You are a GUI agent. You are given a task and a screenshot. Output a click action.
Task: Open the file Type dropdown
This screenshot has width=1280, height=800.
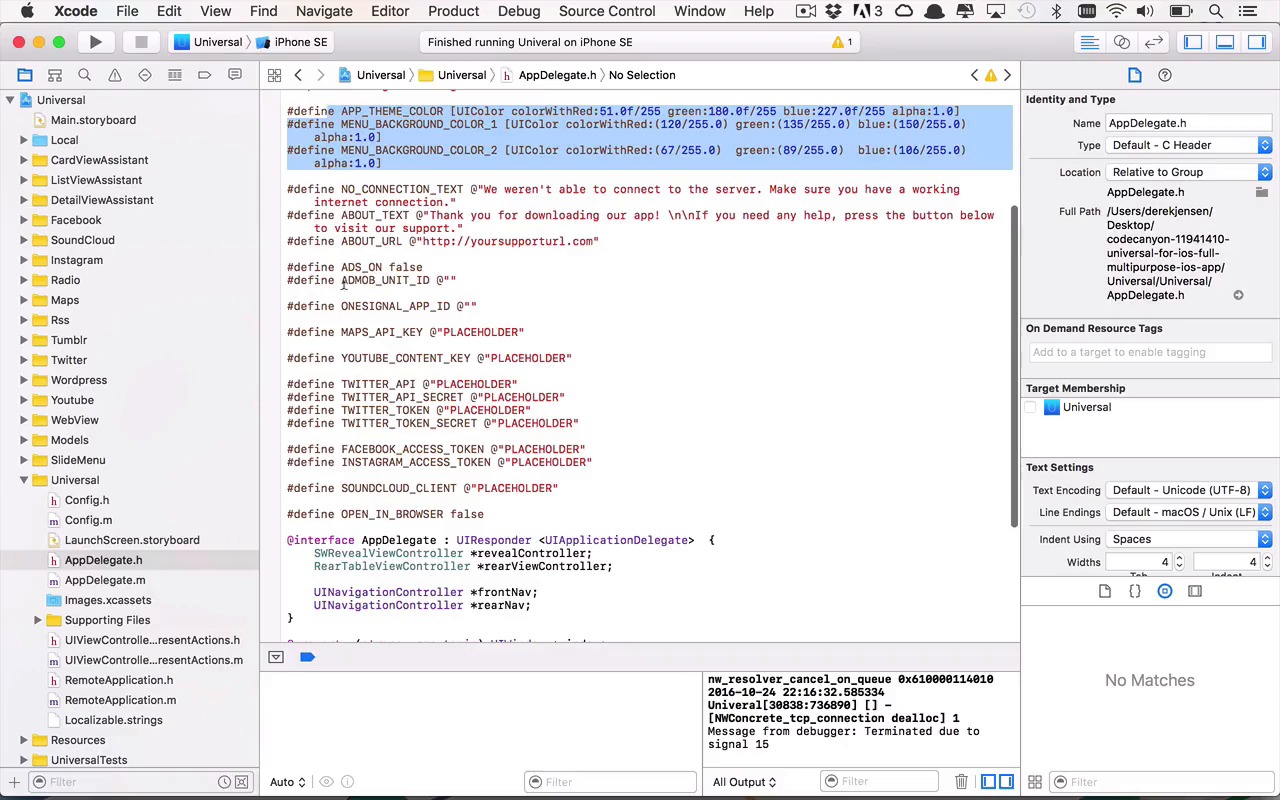(1189, 145)
